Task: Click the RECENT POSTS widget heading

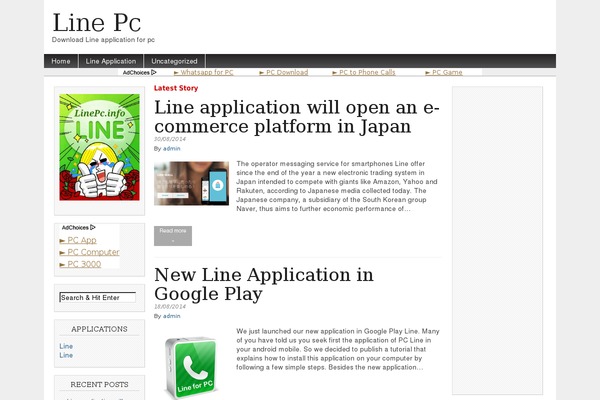Action: pos(99,385)
